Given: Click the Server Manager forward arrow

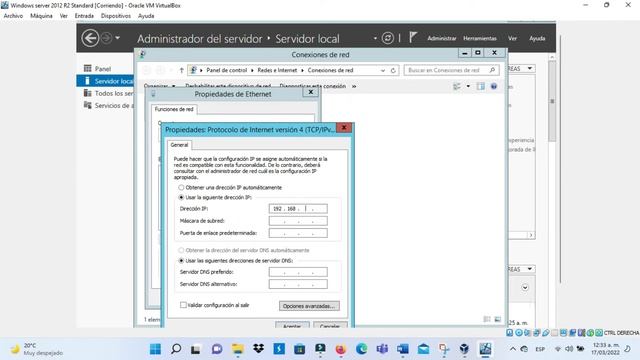Looking at the screenshot, I should pos(106,38).
